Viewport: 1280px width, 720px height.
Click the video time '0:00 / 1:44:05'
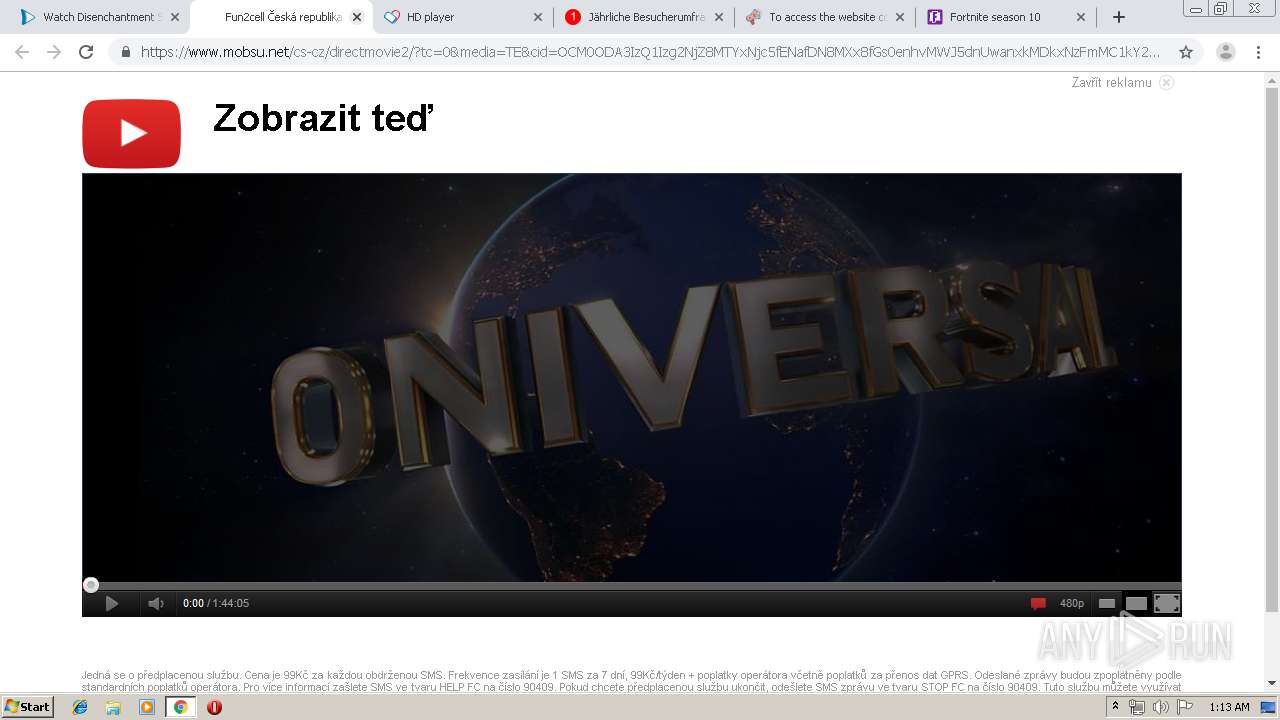(x=216, y=603)
